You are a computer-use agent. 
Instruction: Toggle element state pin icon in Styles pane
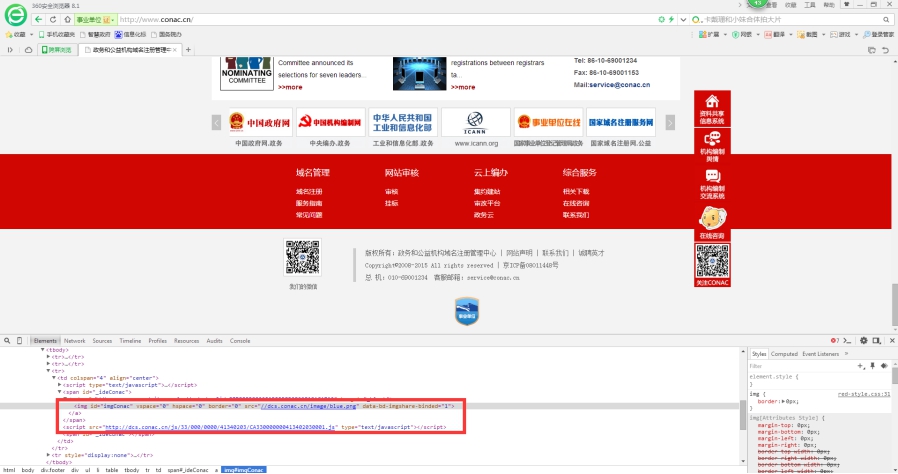[x=872, y=366]
